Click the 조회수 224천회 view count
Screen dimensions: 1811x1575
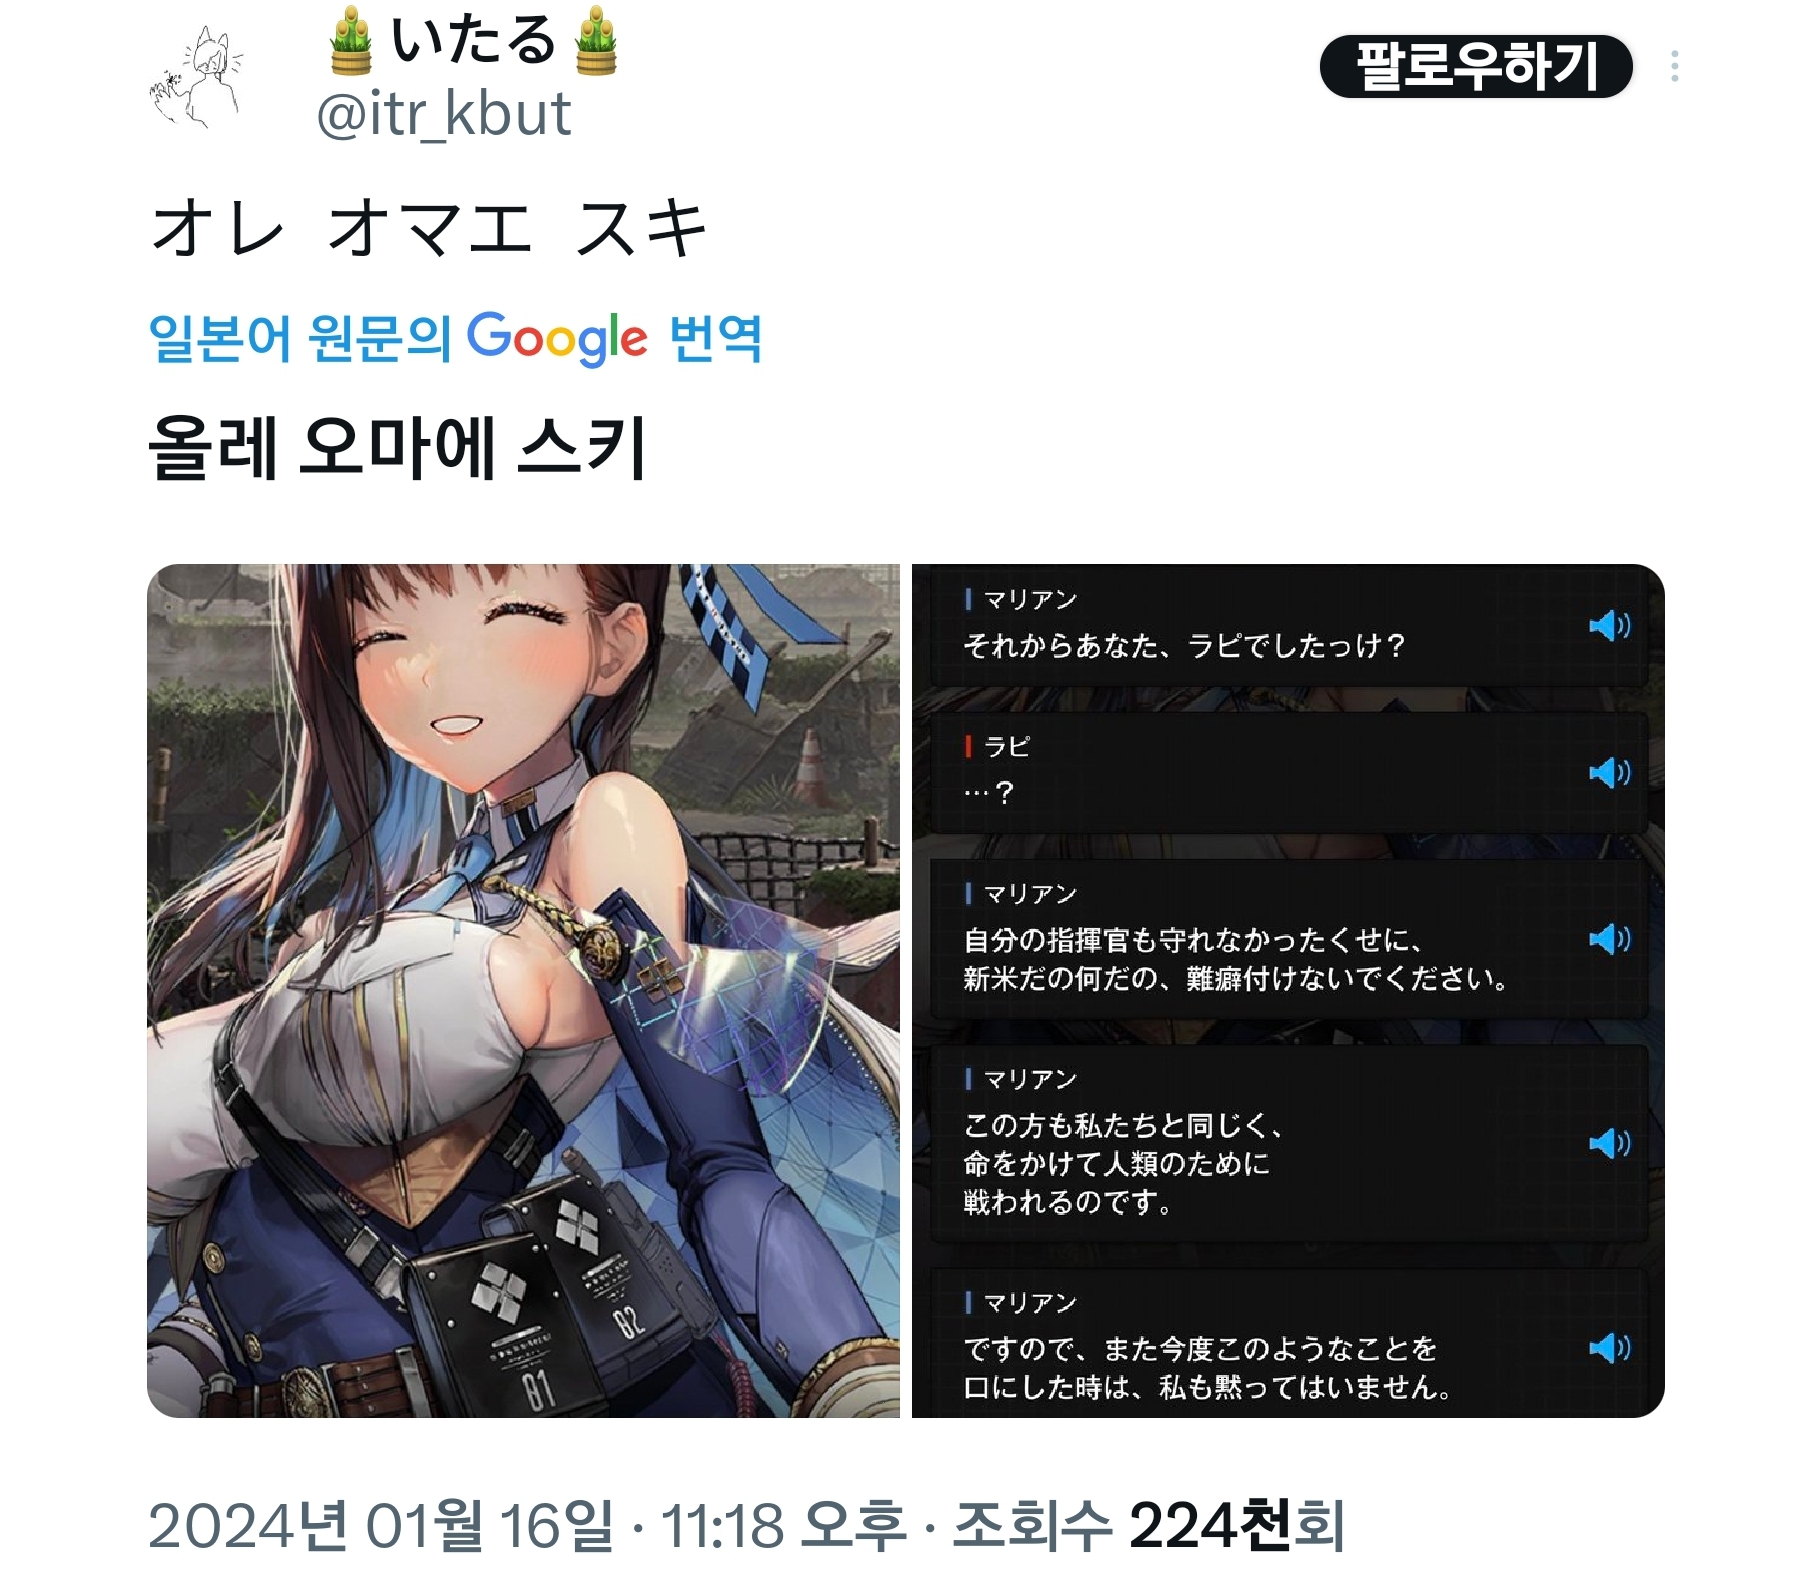(1148, 1526)
